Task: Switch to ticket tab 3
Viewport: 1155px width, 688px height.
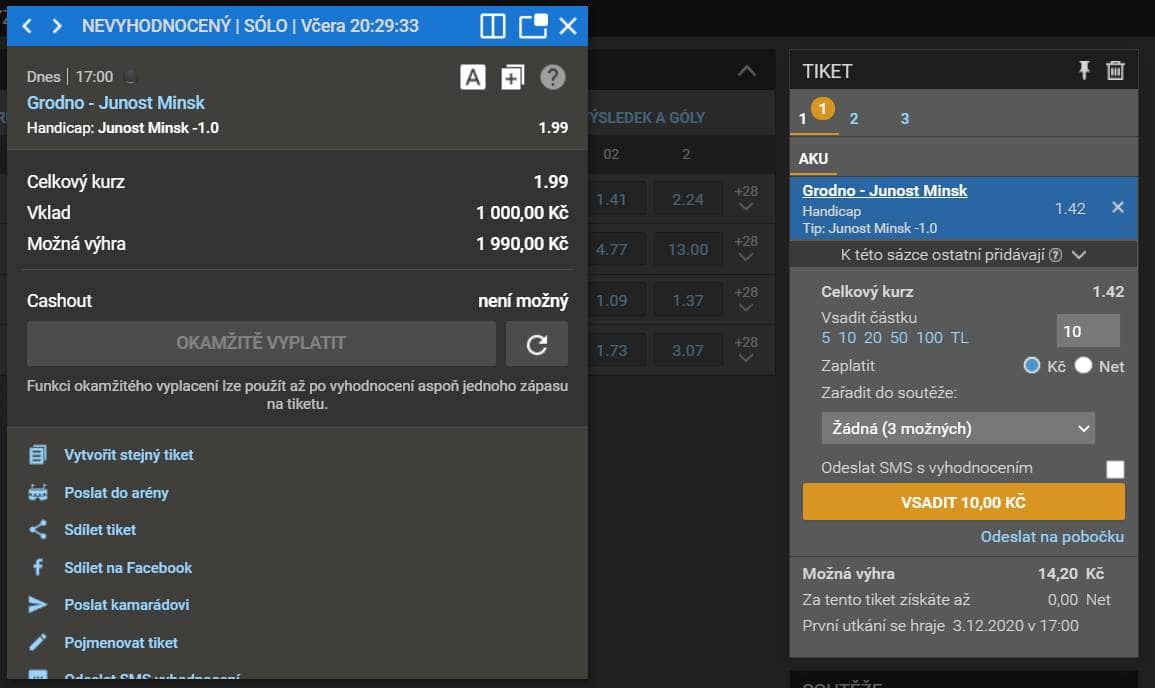Action: [x=904, y=119]
